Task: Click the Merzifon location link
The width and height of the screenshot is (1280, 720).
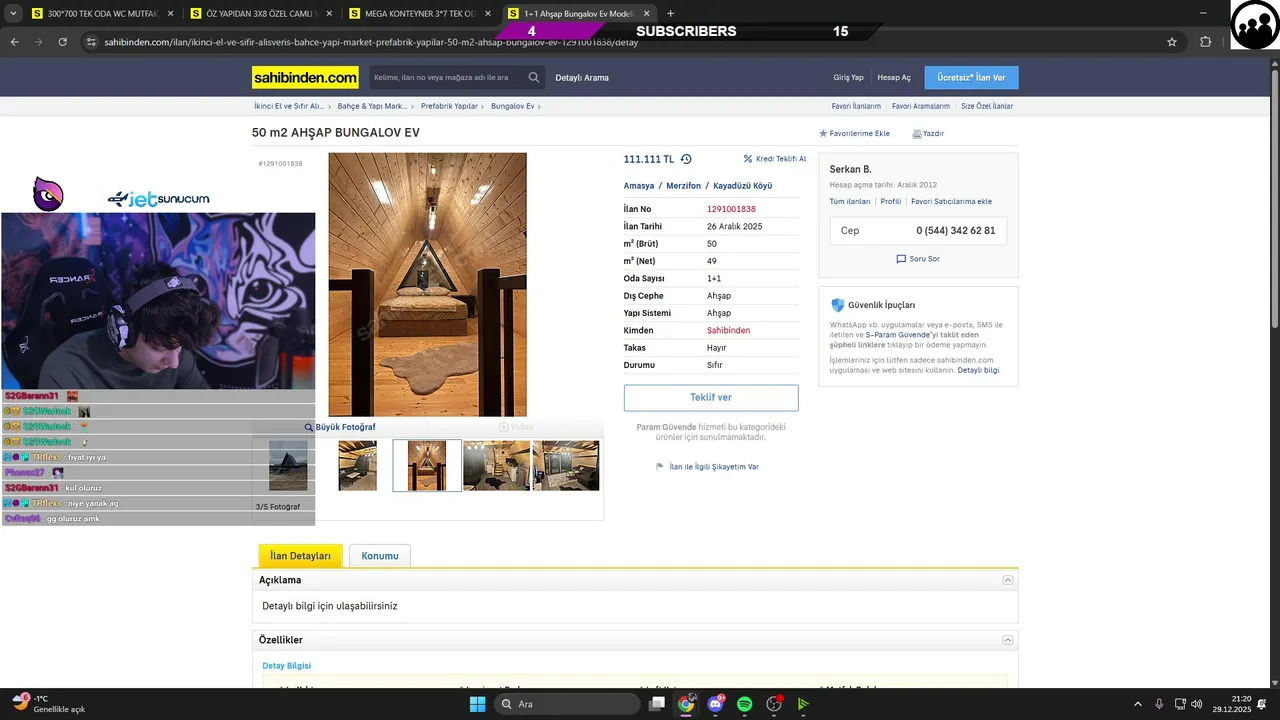Action: (684, 186)
